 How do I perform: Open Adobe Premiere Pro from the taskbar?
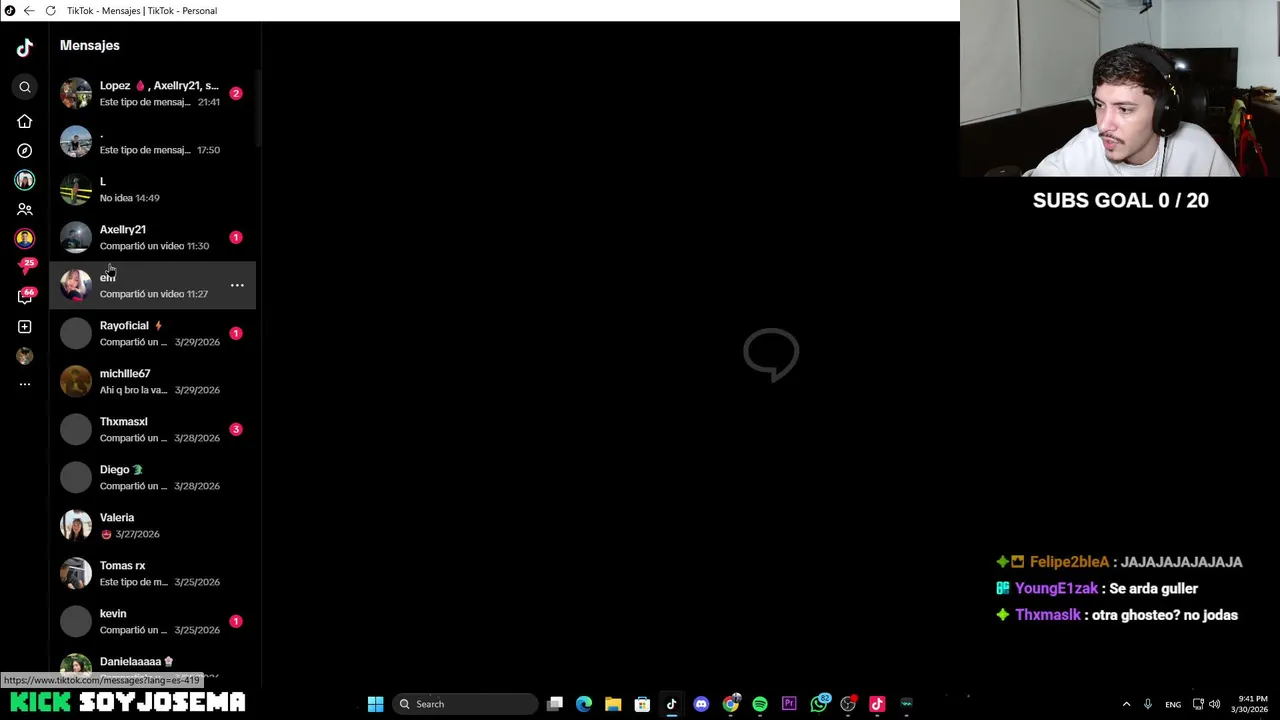pyautogui.click(x=789, y=704)
